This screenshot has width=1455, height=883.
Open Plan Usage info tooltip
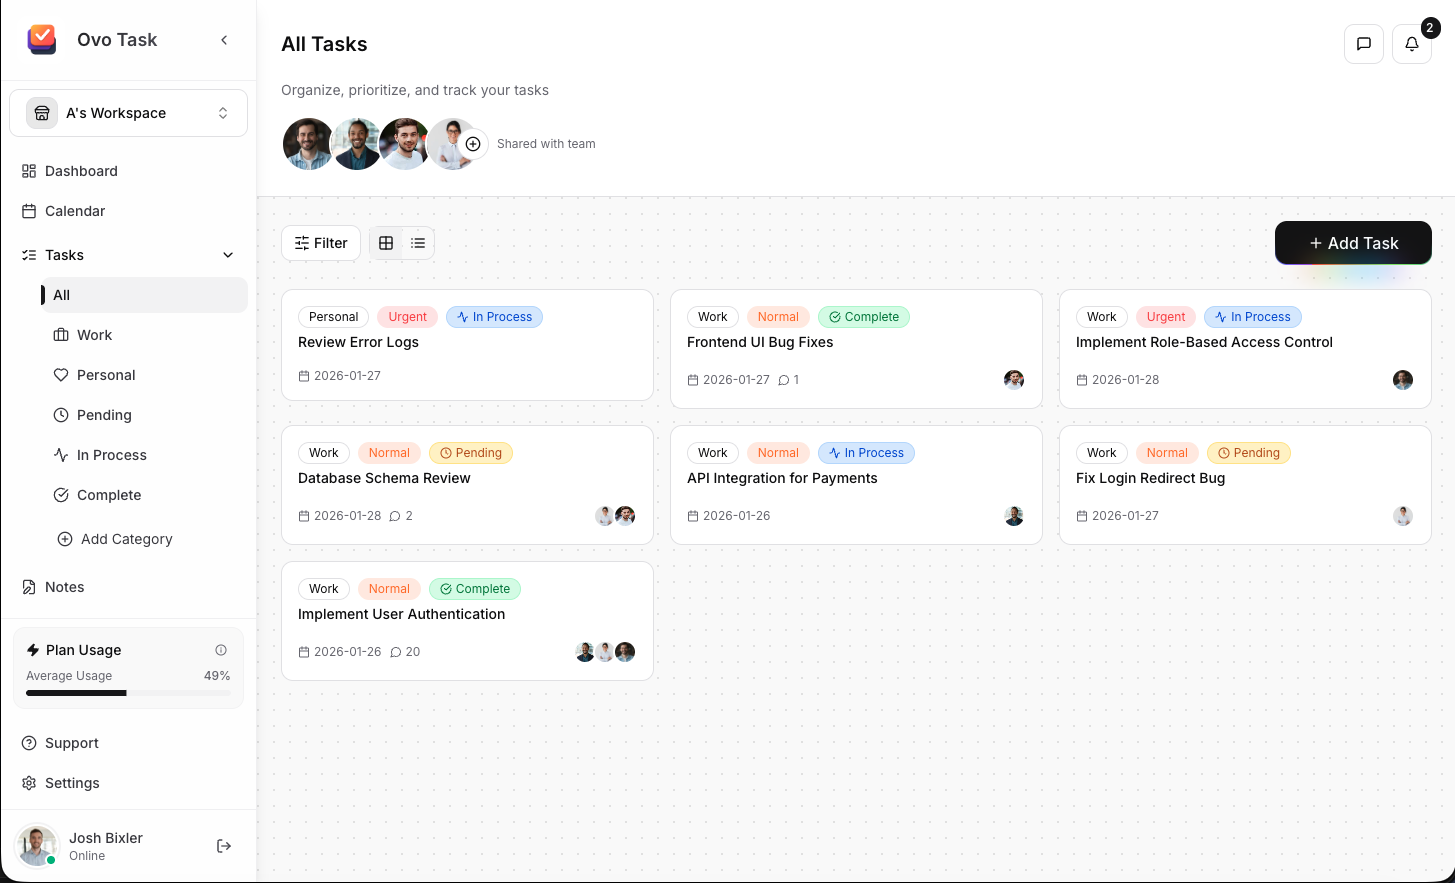tap(221, 650)
